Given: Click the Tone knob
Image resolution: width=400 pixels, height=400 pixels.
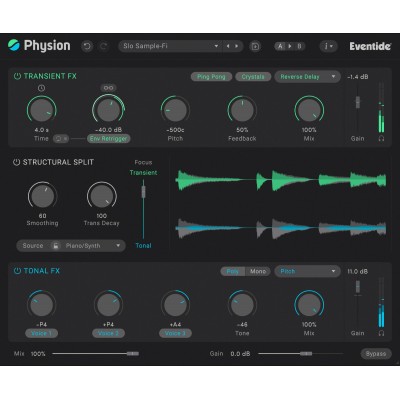Looking at the screenshot, I should tap(242, 305).
